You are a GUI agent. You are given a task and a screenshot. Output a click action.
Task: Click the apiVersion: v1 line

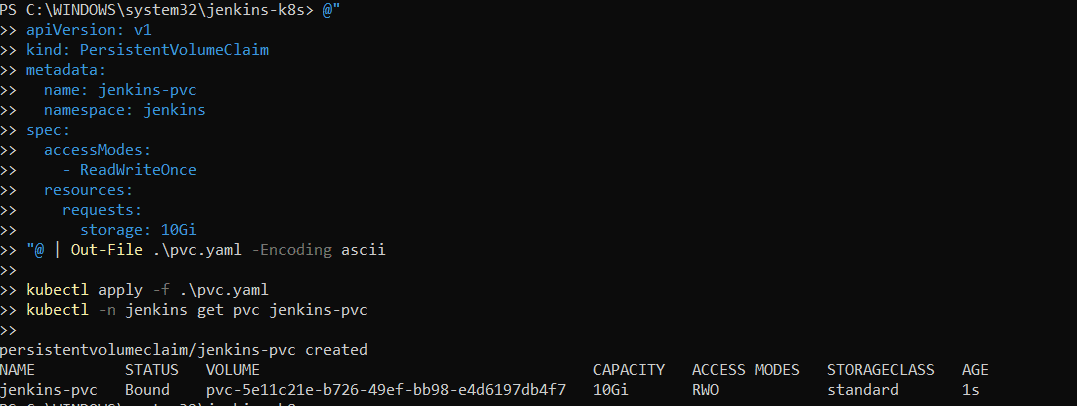pos(89,30)
